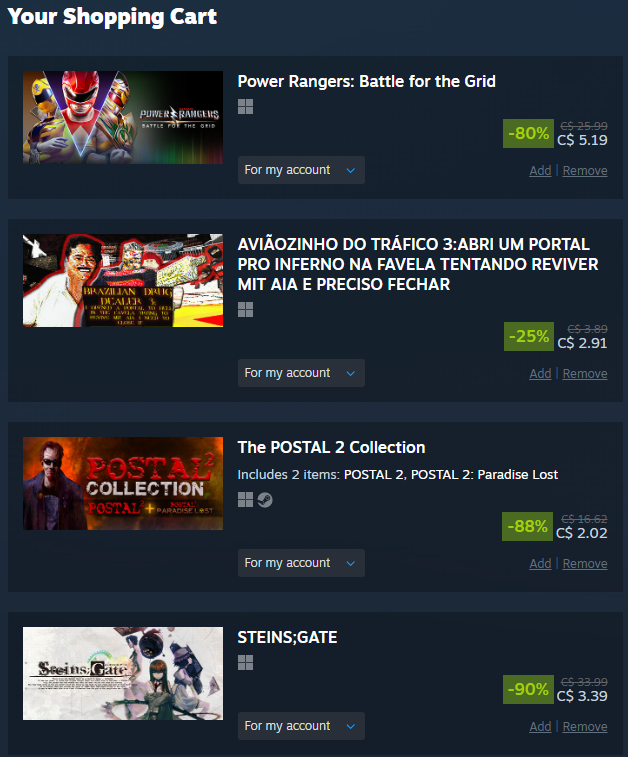This screenshot has height=757, width=628.
Task: Open Power Rangers: Battle for the Grid title
Action: (366, 82)
